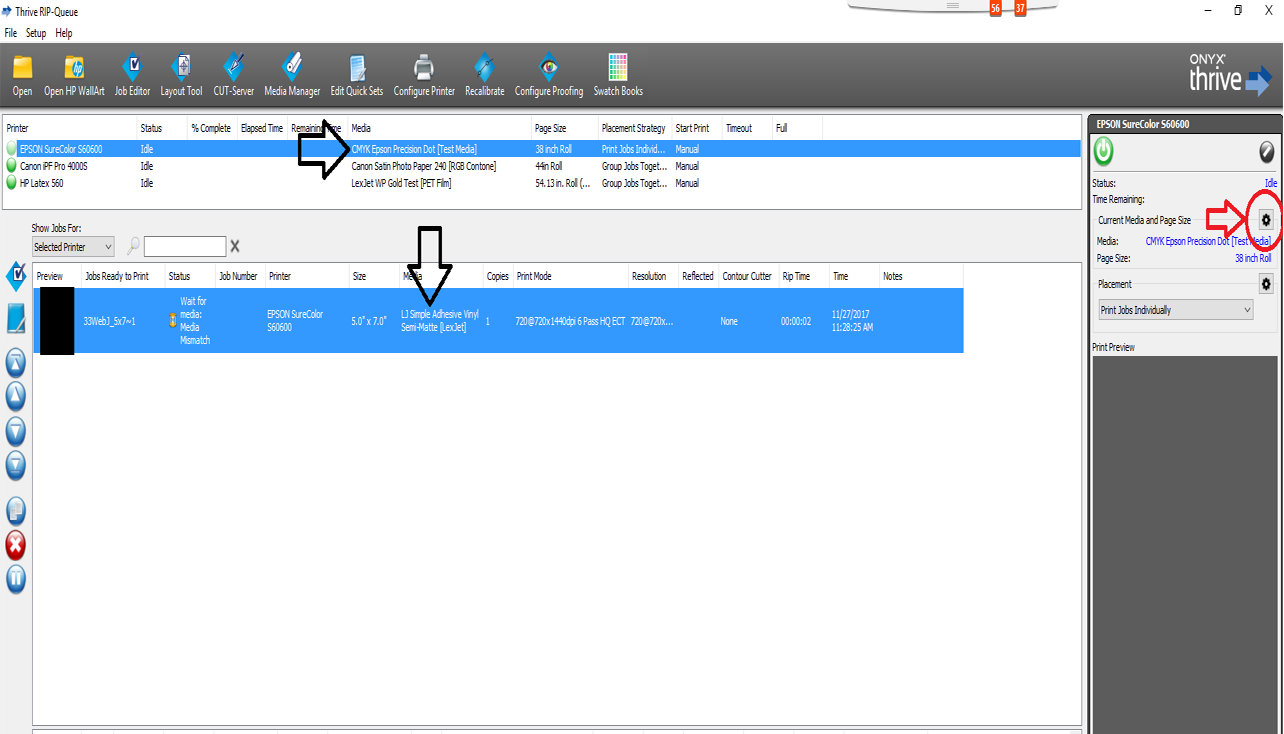Open the Setup menu
The image size is (1284, 734).
(x=36, y=33)
